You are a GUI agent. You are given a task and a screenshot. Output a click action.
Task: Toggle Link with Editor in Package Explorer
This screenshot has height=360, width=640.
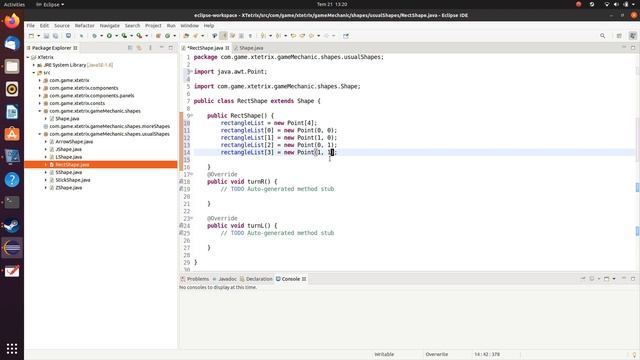[x=139, y=48]
